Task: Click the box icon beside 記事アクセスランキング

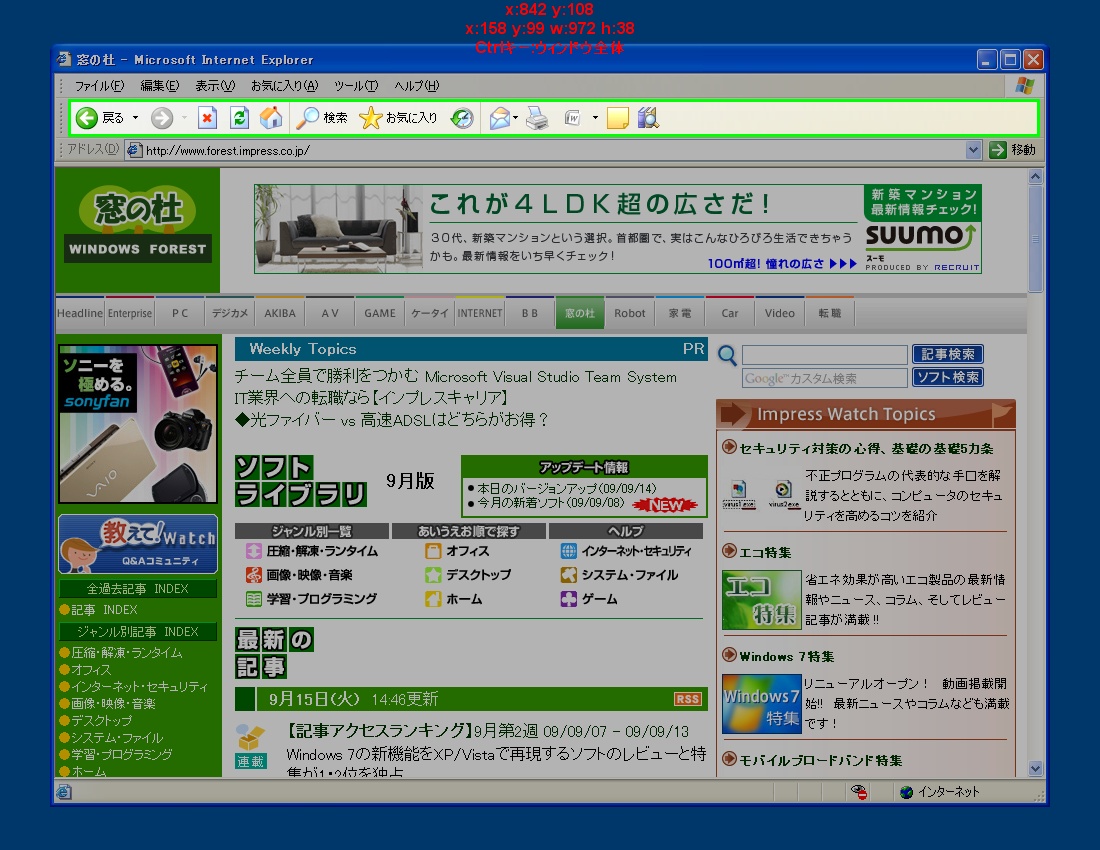Action: (250, 736)
